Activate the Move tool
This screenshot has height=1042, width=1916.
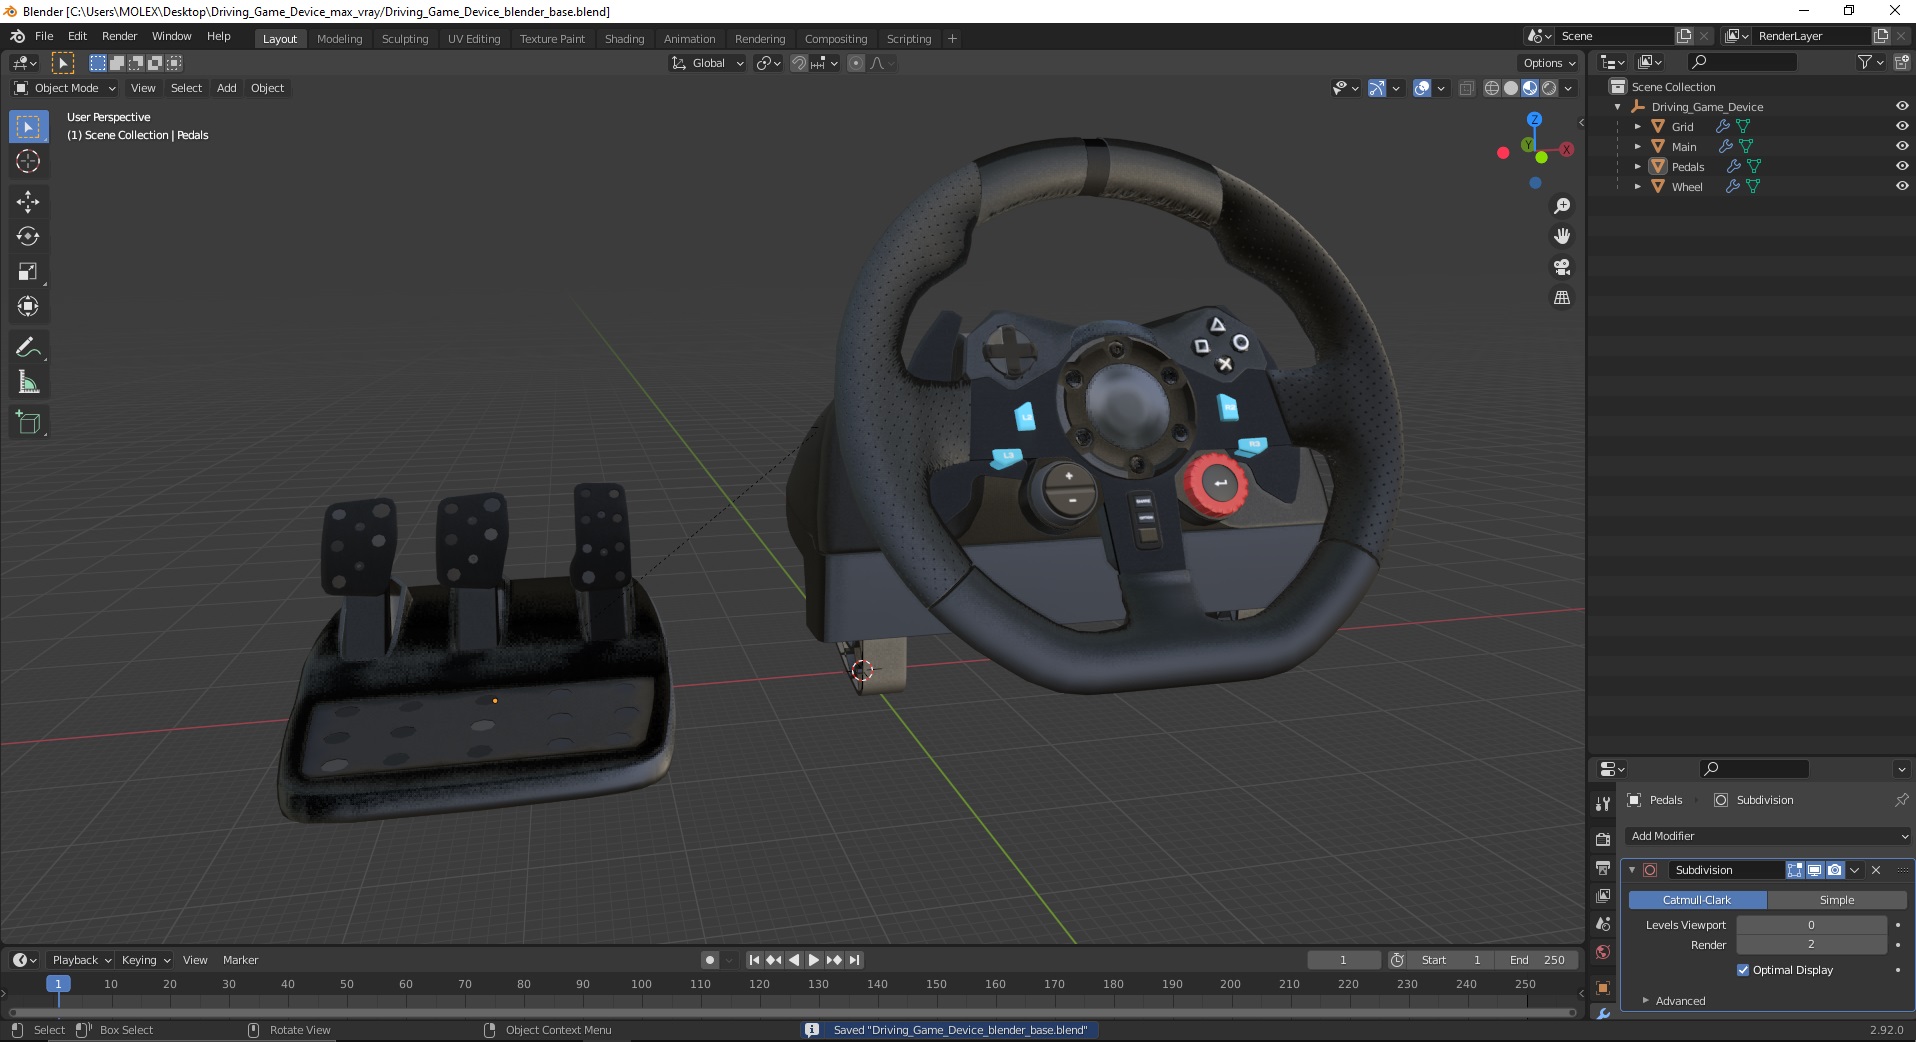(28, 202)
